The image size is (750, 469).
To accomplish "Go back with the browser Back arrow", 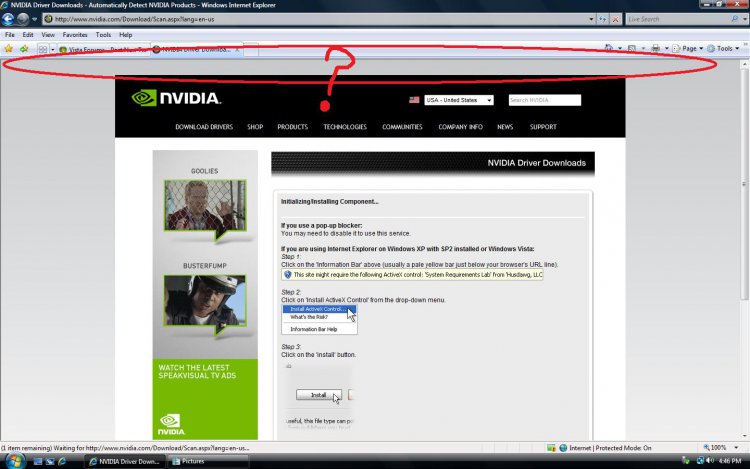I will (8, 19).
